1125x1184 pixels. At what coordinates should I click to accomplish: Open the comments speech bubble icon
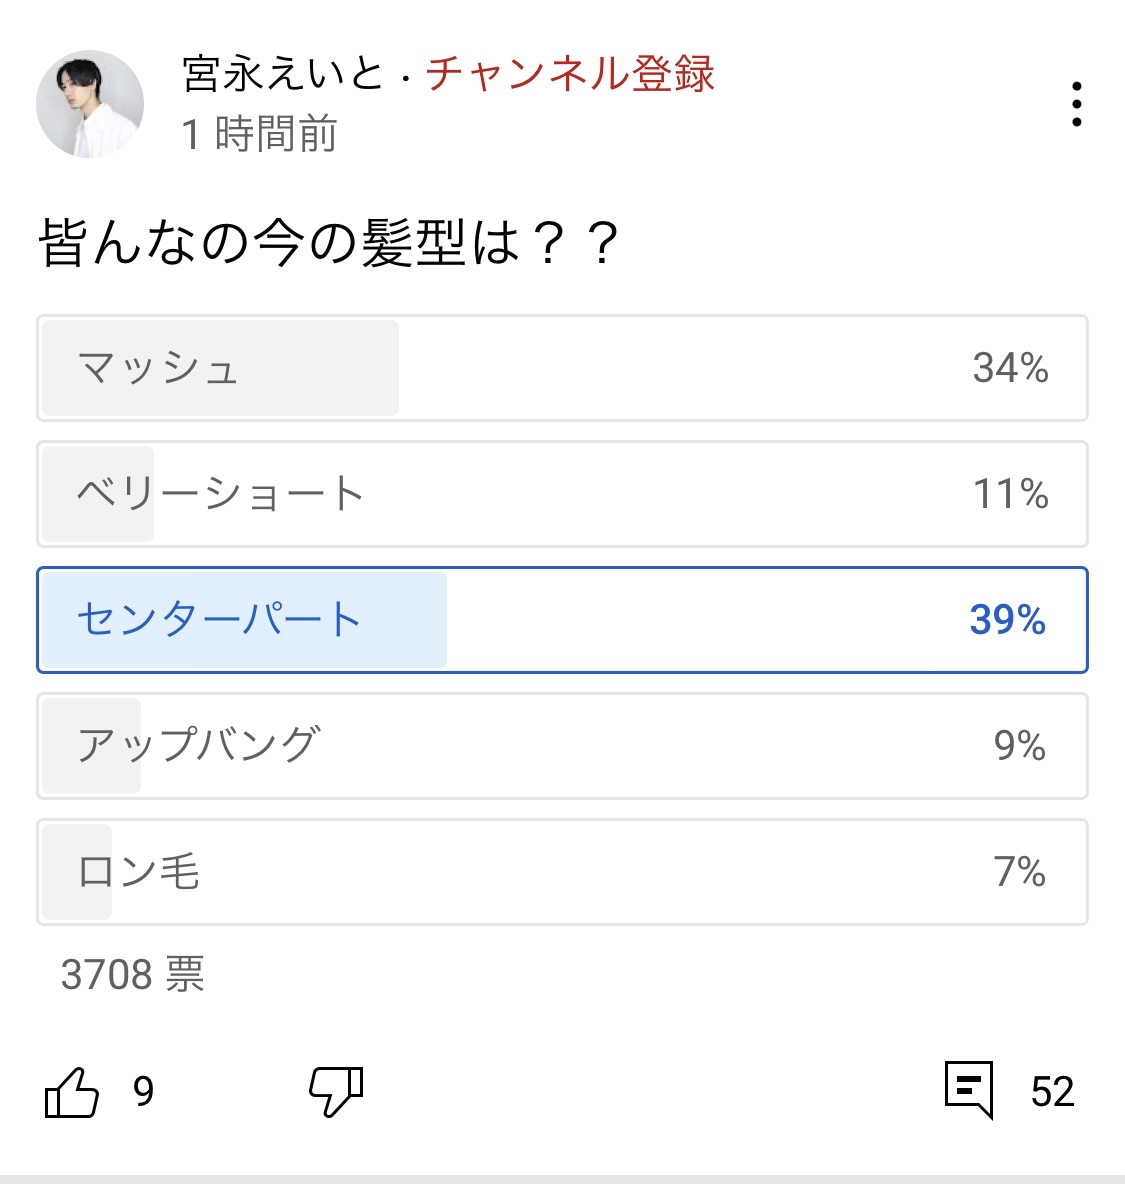coord(969,1090)
